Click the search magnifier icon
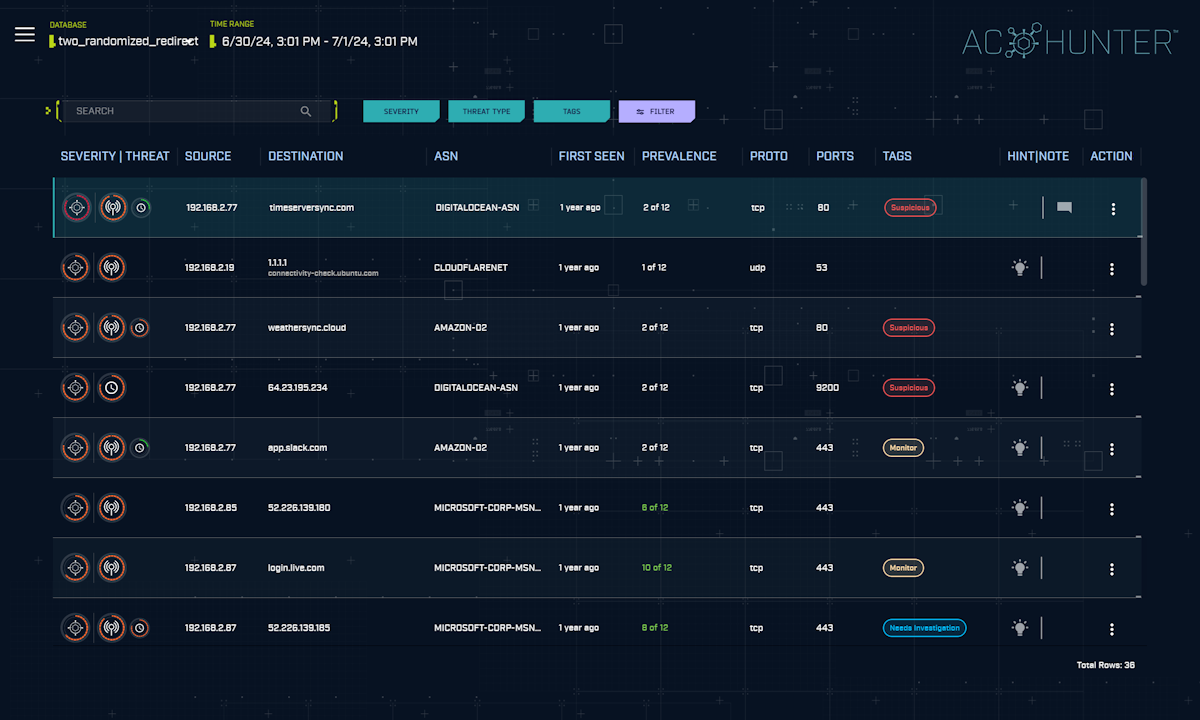This screenshot has width=1200, height=720. point(306,111)
